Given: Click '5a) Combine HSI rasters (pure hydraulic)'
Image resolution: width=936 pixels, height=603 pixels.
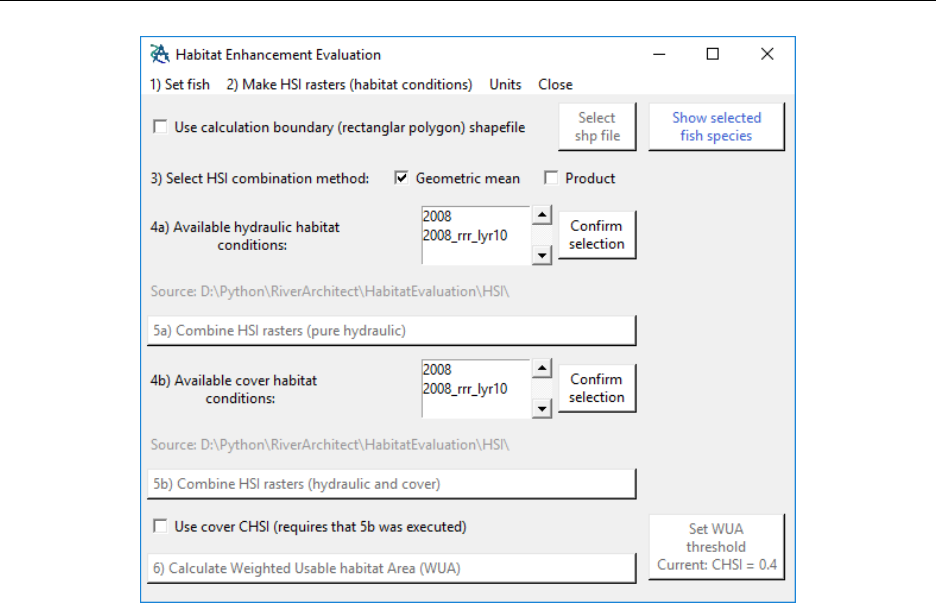Looking at the screenshot, I should tap(392, 331).
